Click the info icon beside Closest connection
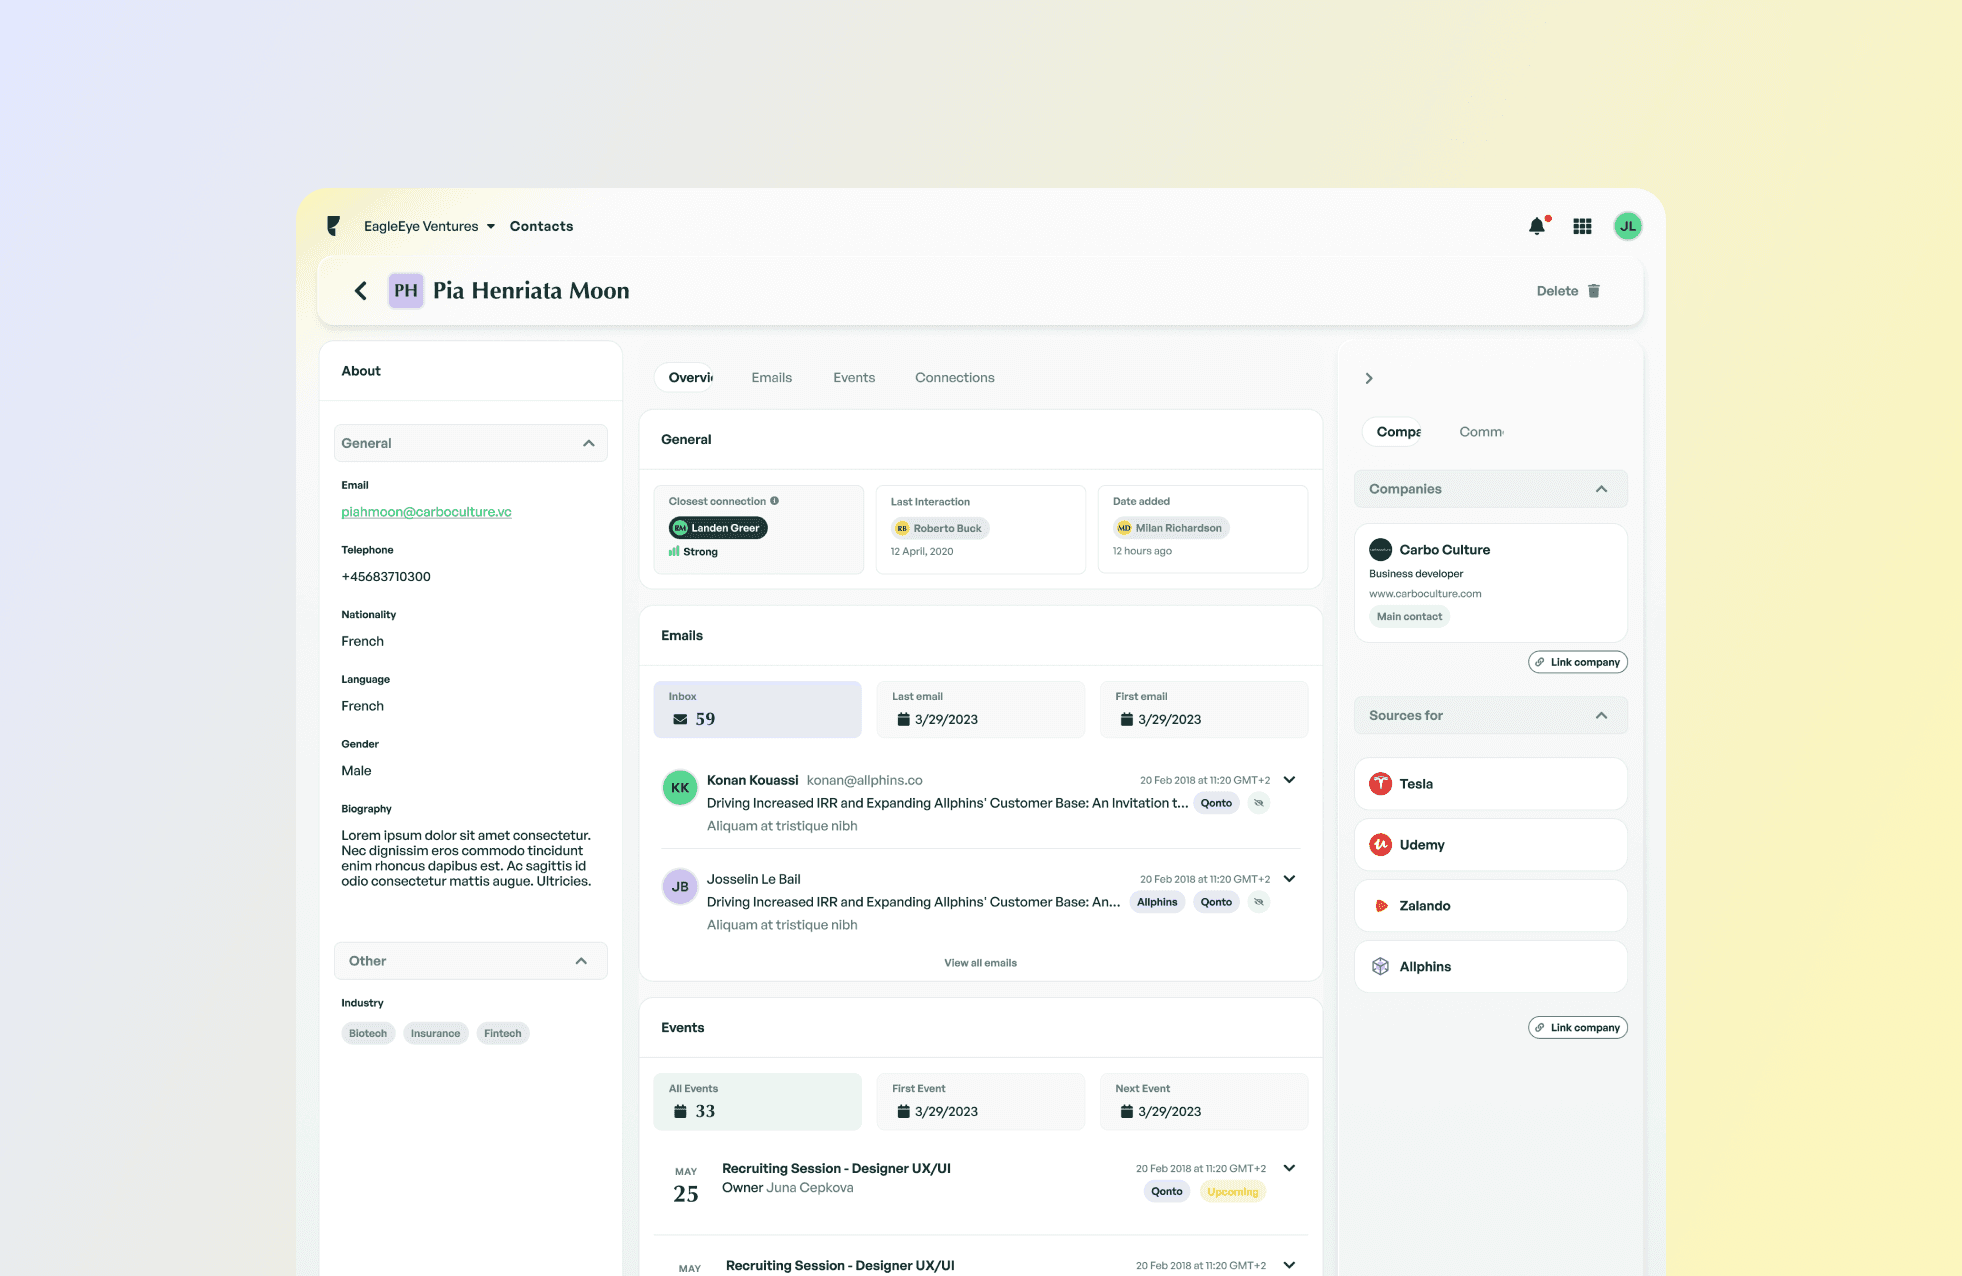The image size is (1962, 1276). click(774, 501)
